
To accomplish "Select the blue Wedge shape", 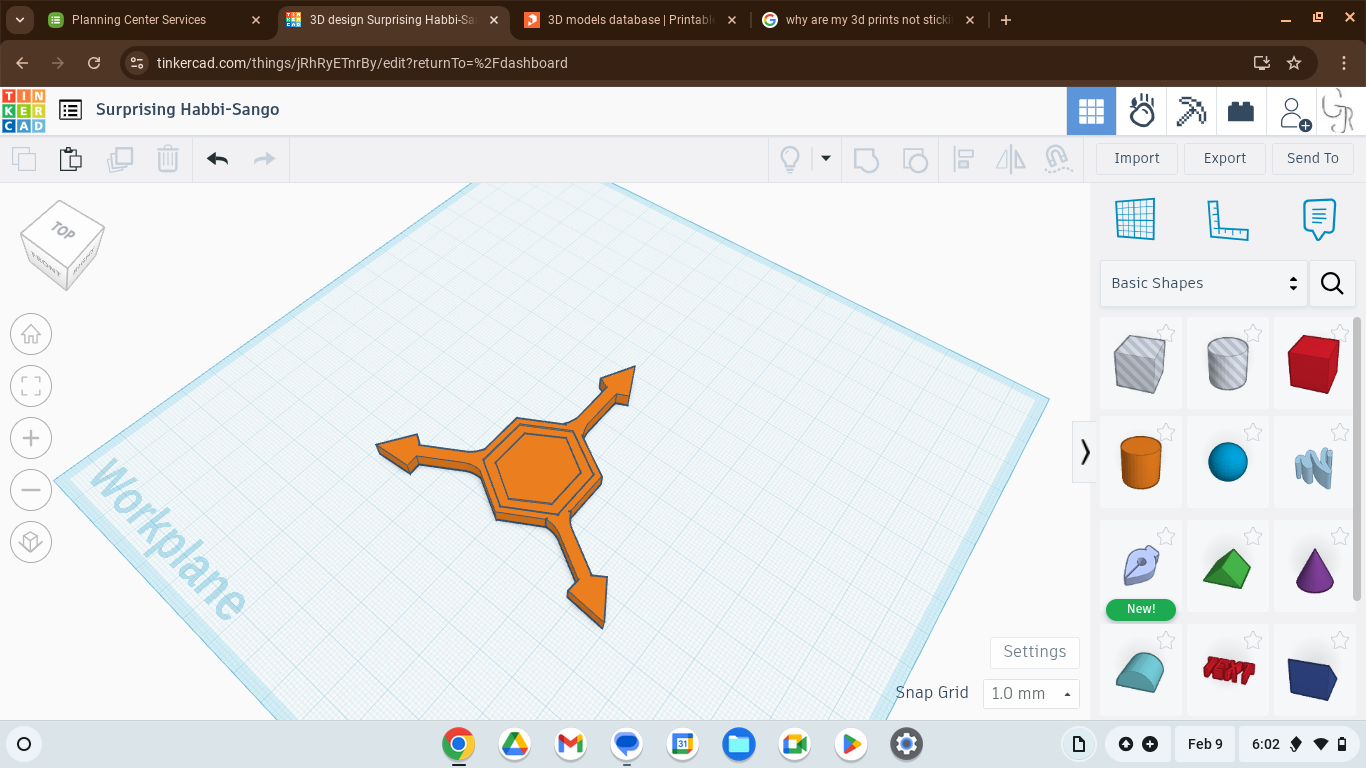I will (x=1314, y=669).
